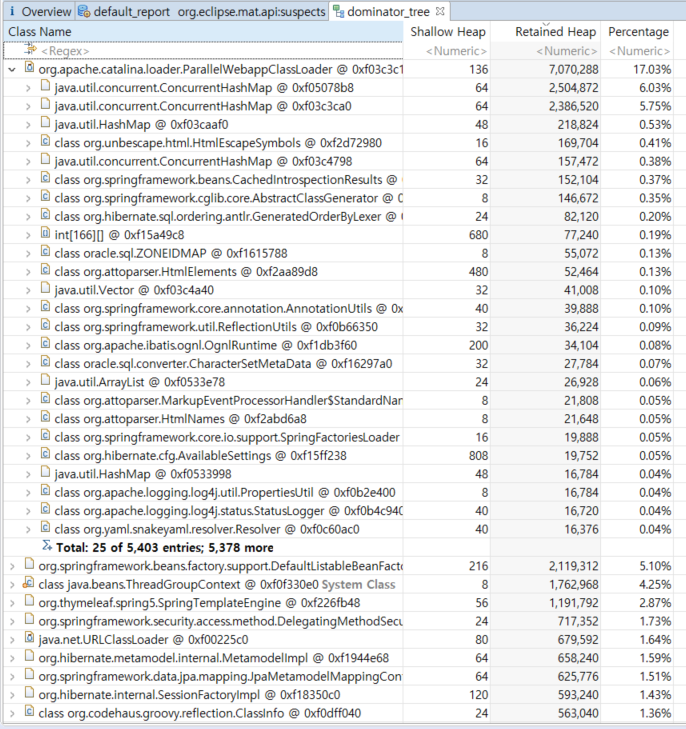Sort by Shallow Heap column header
The image size is (686, 729).
(x=447, y=32)
